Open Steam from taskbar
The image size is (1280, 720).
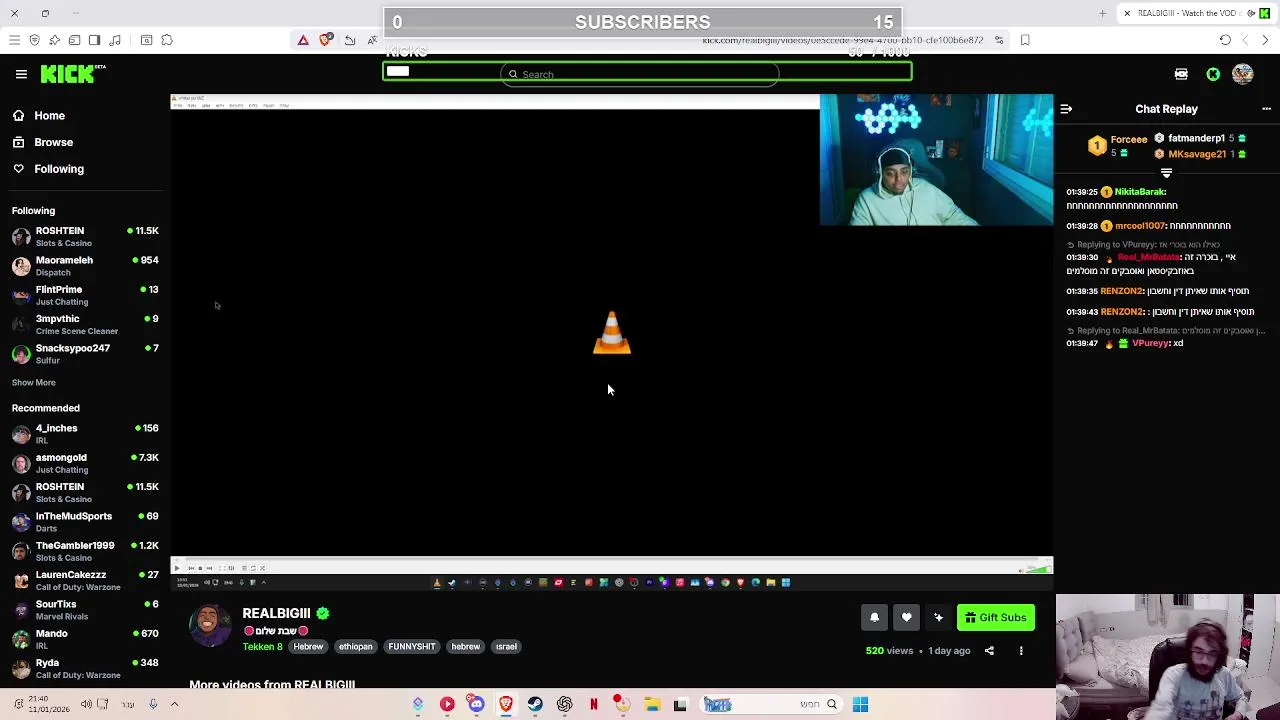click(x=535, y=705)
